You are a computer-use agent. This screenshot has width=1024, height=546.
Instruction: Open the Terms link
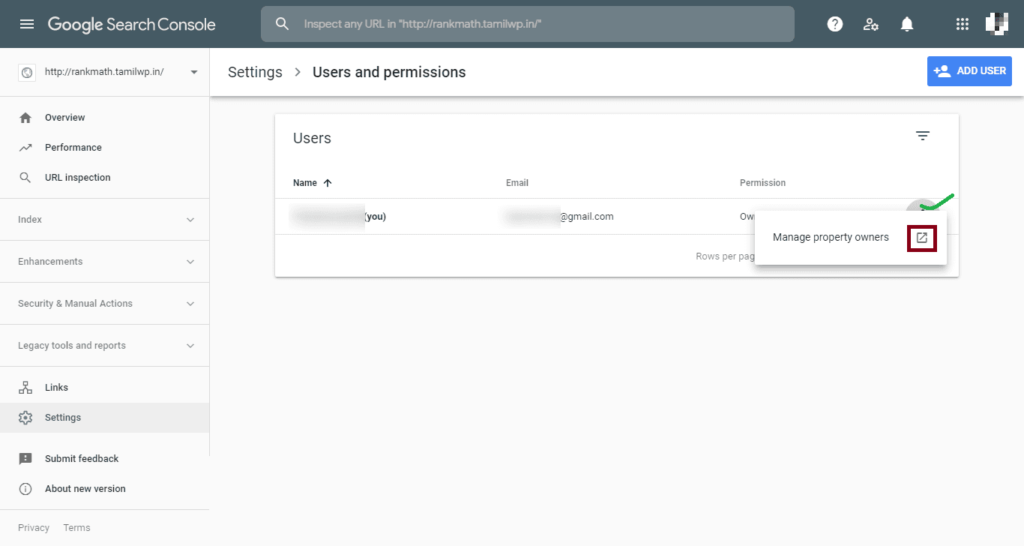[76, 528]
